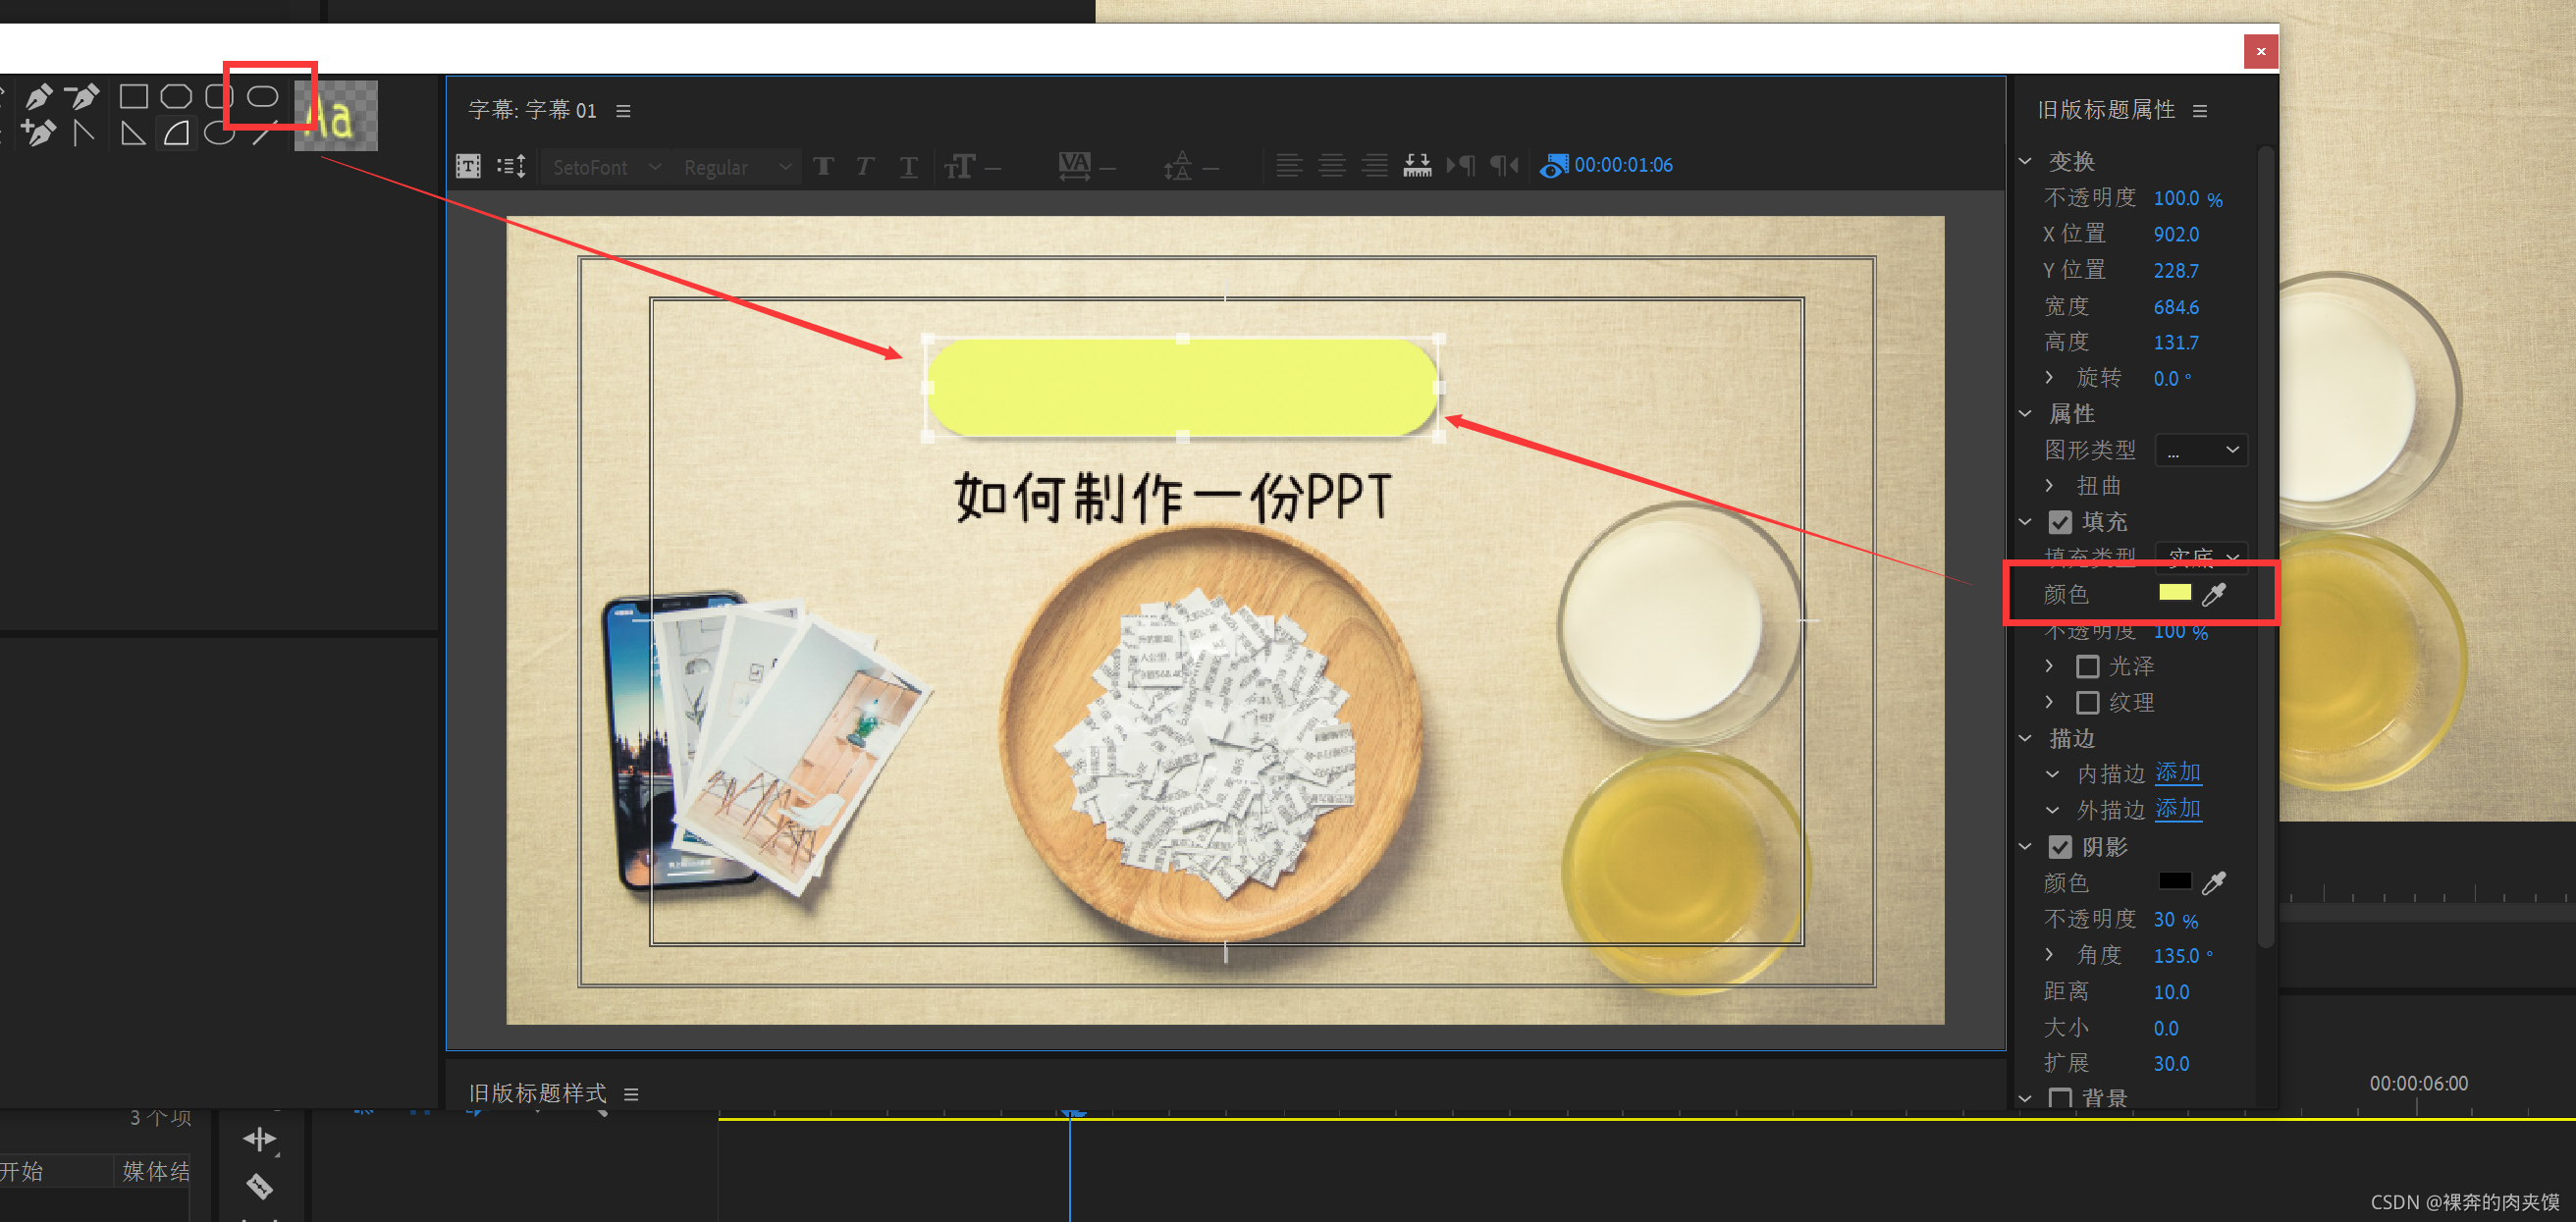Open the Tab Stops ruler tool
The width and height of the screenshot is (2576, 1222).
click(x=1417, y=166)
